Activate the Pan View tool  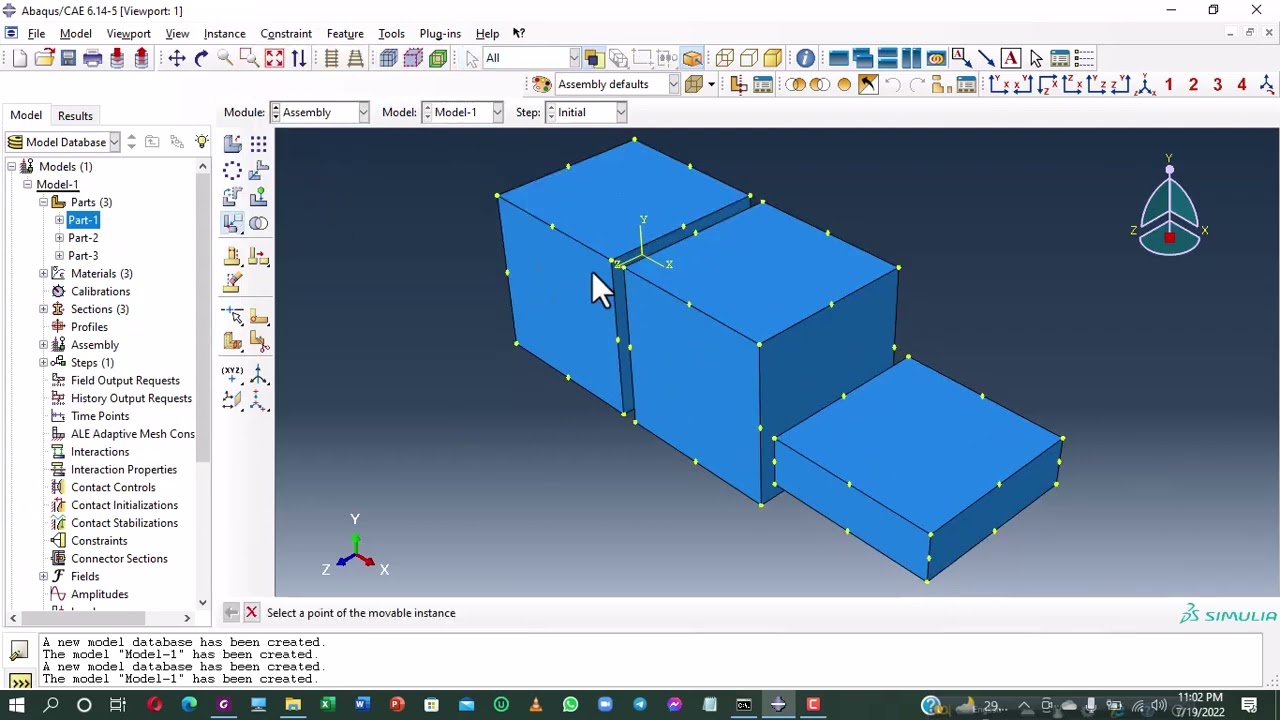click(177, 58)
